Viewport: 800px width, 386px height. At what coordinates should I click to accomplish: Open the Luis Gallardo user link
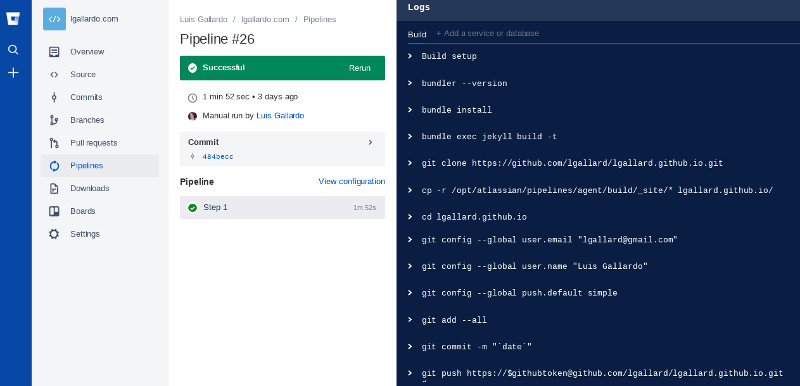[x=280, y=116]
